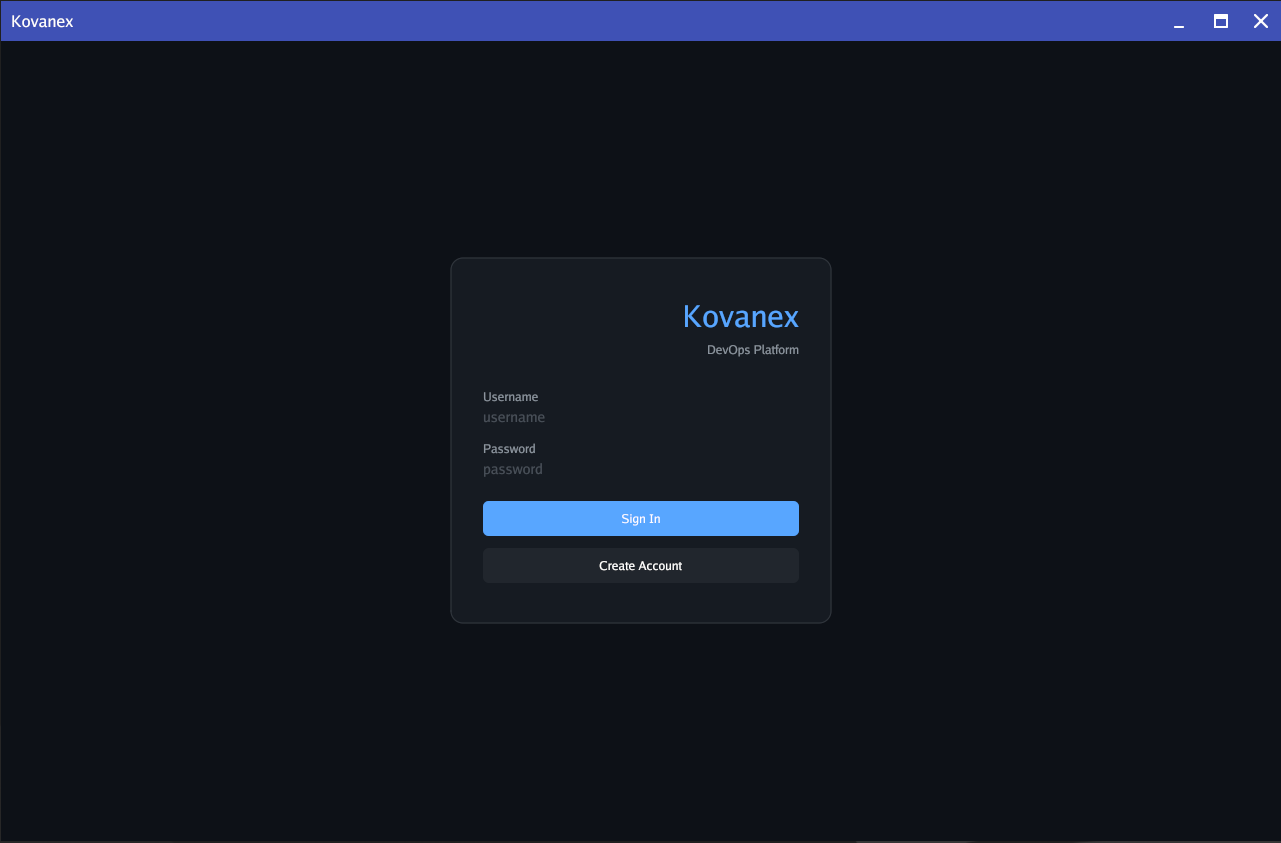Click the maximize window icon
Screen dimensions: 1281x843
(1220, 20)
